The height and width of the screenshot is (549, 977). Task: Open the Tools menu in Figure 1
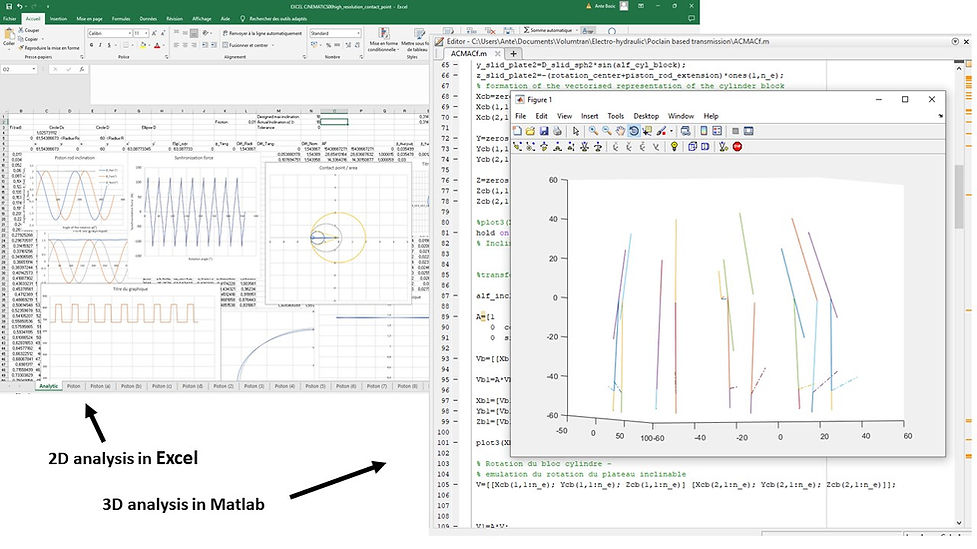click(616, 116)
